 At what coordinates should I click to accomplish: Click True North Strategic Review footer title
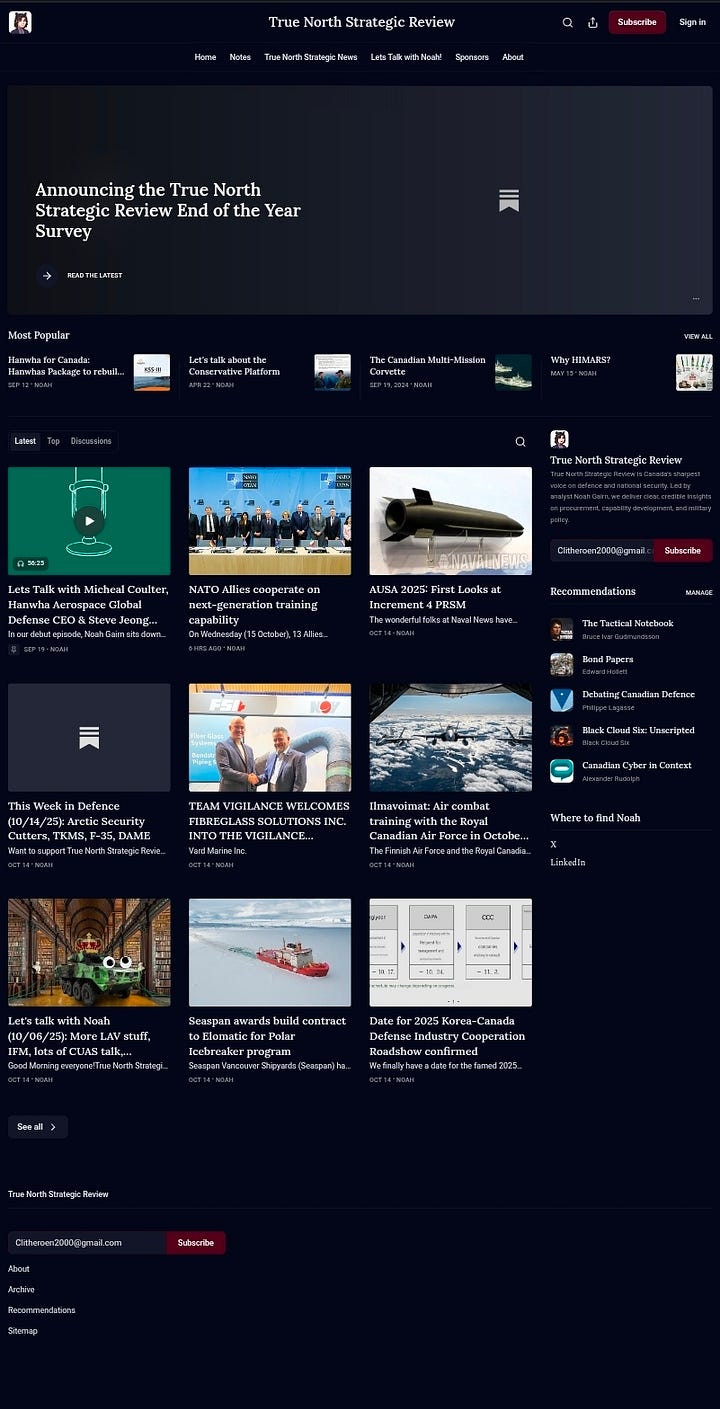coord(58,1194)
